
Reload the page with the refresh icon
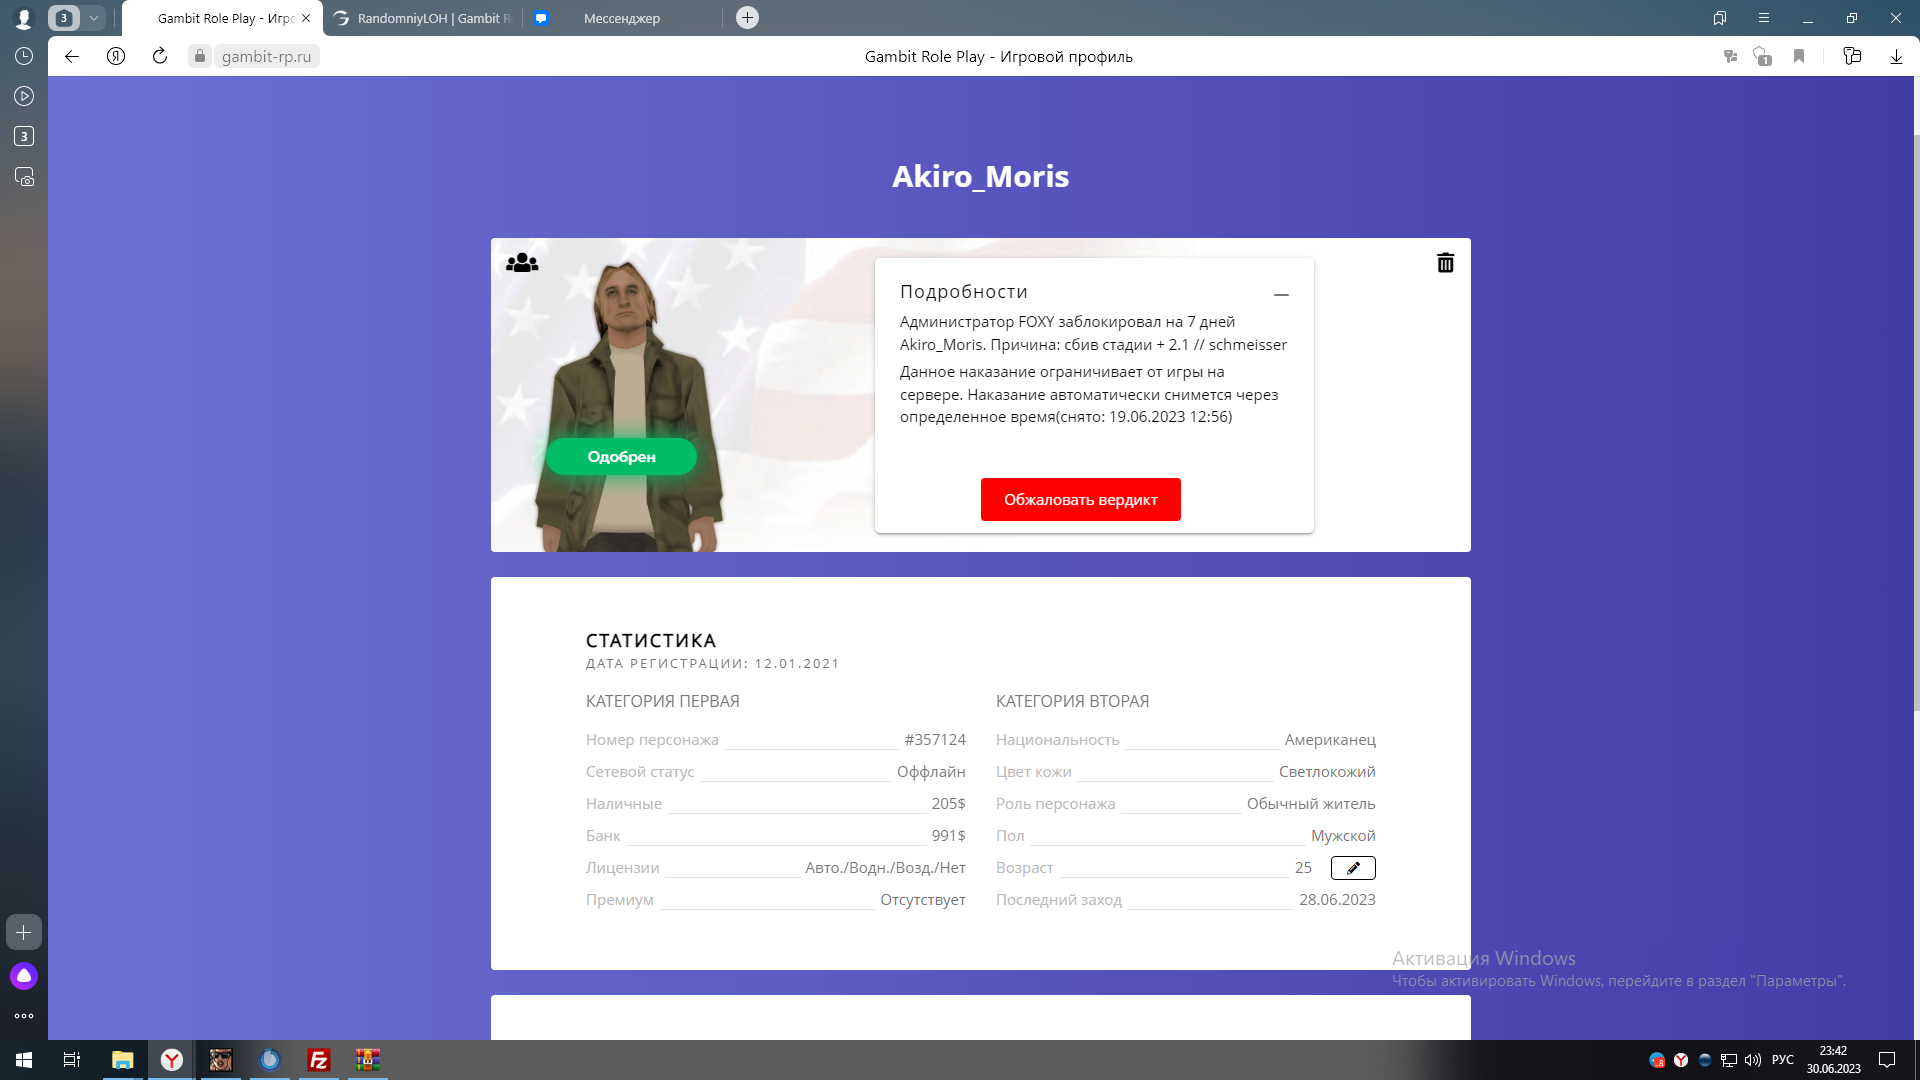160,57
